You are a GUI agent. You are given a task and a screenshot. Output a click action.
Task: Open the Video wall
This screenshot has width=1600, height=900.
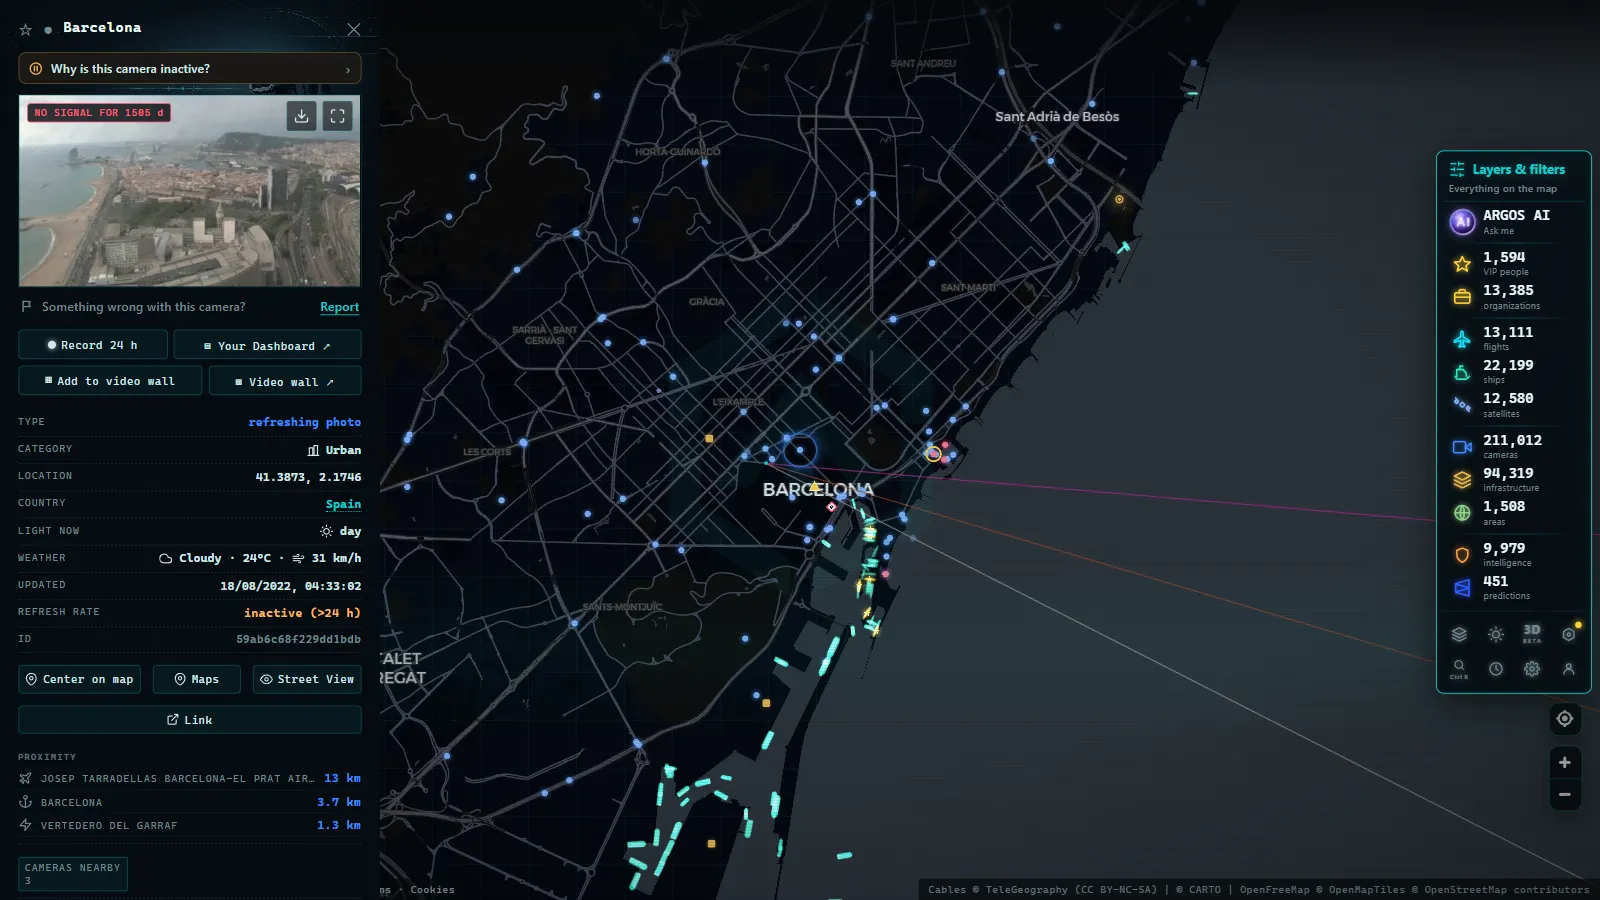coord(285,382)
